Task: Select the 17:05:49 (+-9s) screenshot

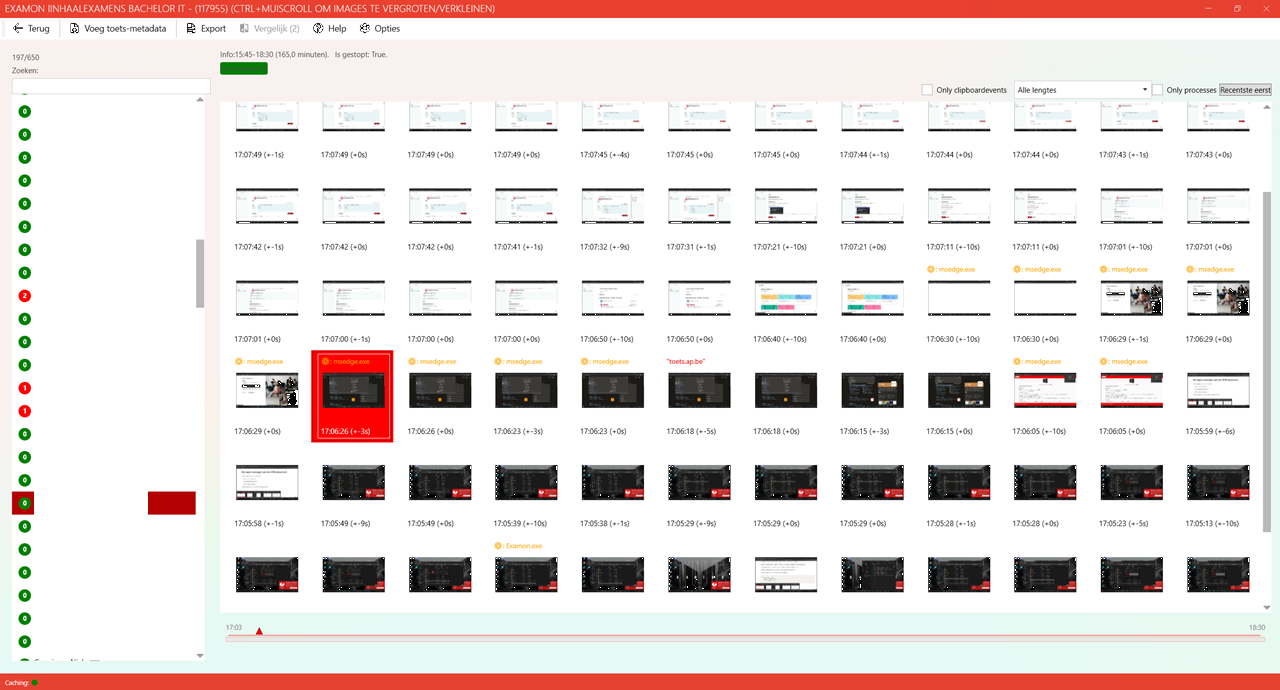Action: [x=353, y=482]
